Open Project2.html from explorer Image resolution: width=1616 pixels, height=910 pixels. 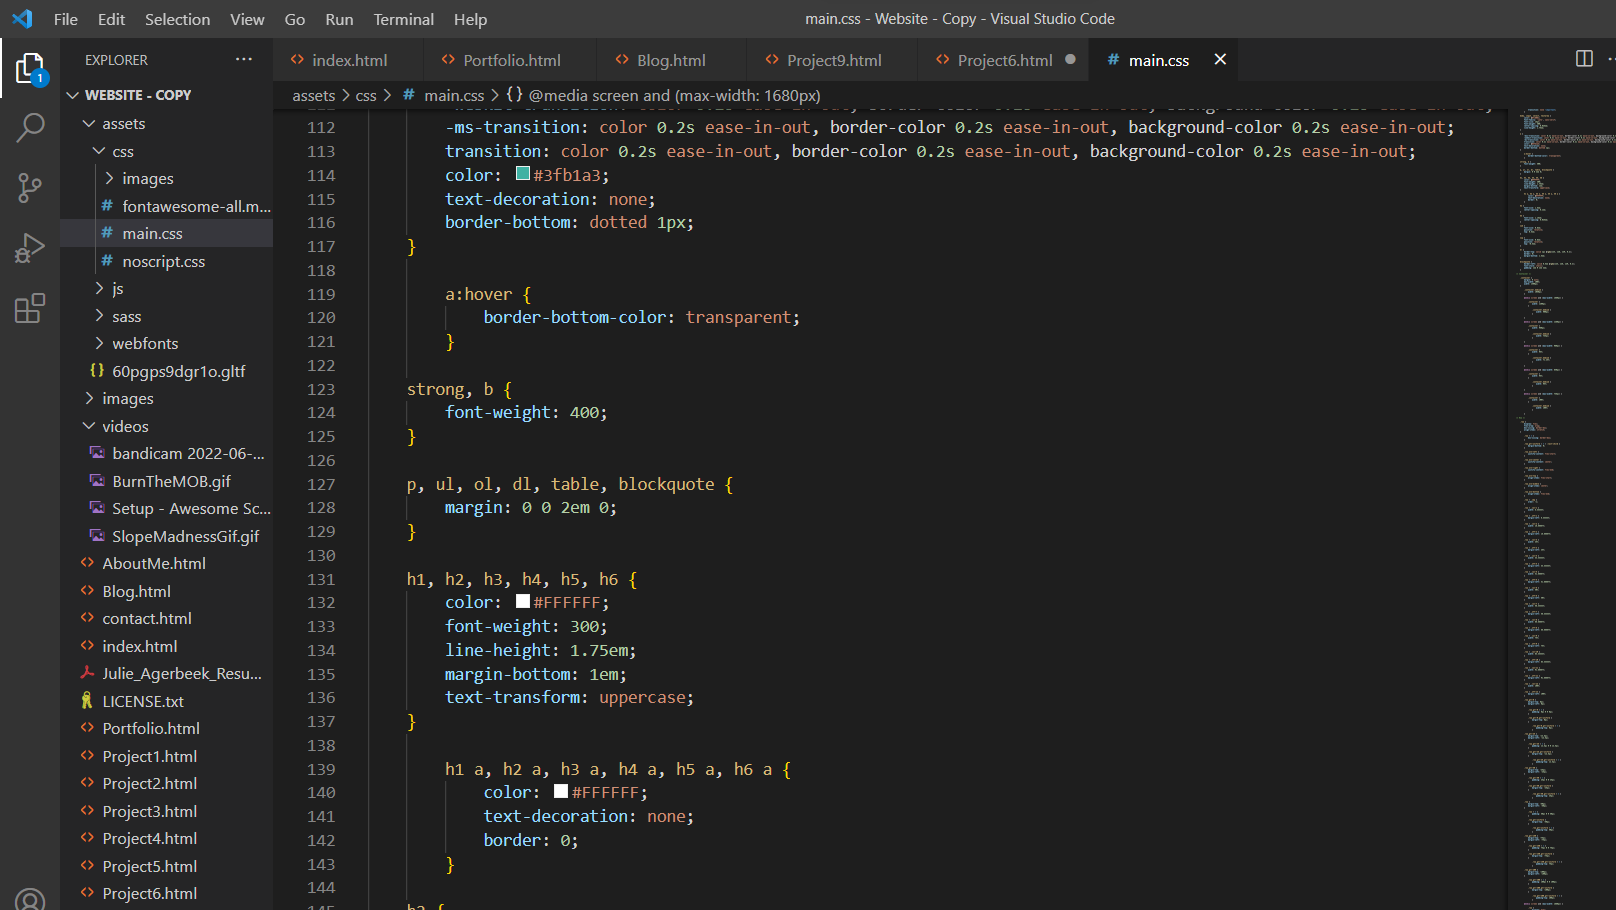tap(166, 783)
